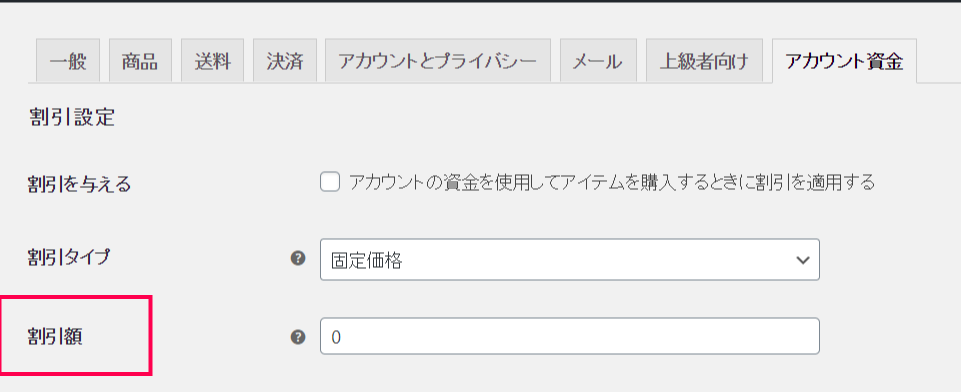This screenshot has height=392, width=961.
Task: Open the アカウントとプライバシー tab
Action: click(x=438, y=61)
